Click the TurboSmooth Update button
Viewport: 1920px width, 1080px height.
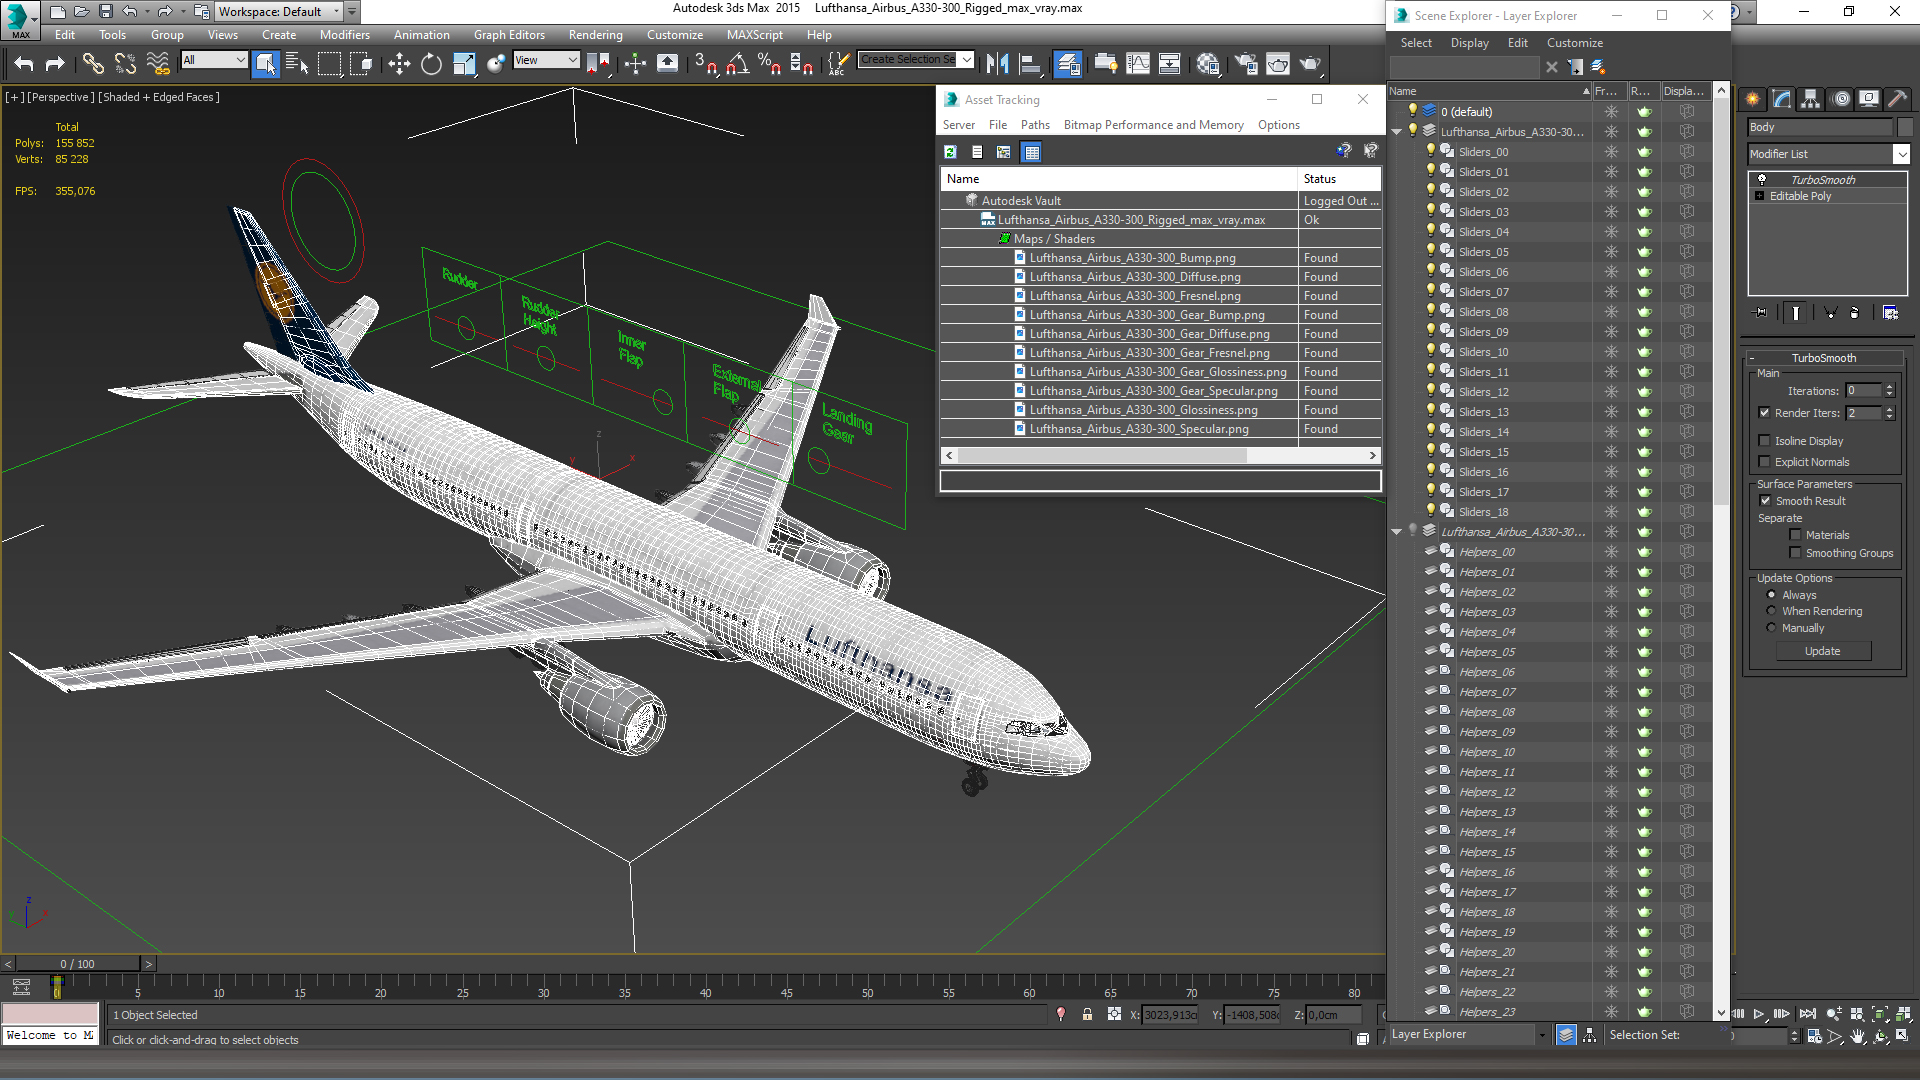click(1823, 651)
